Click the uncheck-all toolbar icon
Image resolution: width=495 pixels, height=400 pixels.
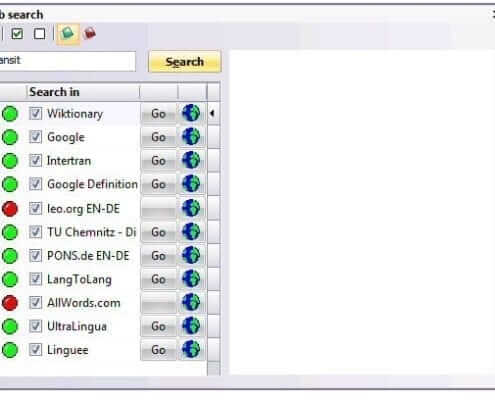coord(40,34)
